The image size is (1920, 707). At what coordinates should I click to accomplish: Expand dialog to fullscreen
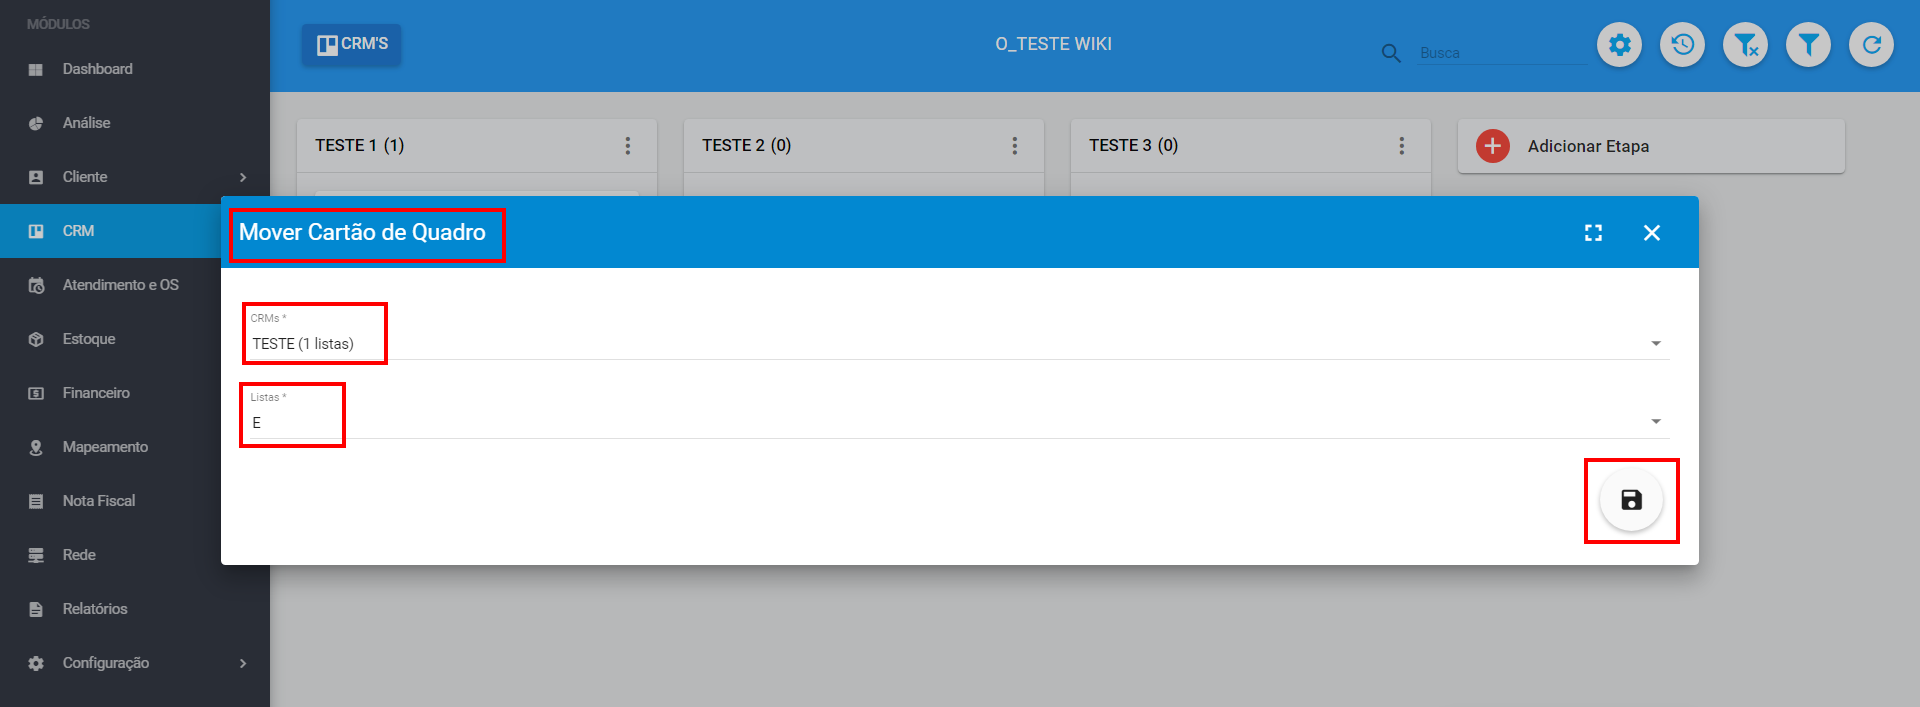coord(1593,233)
